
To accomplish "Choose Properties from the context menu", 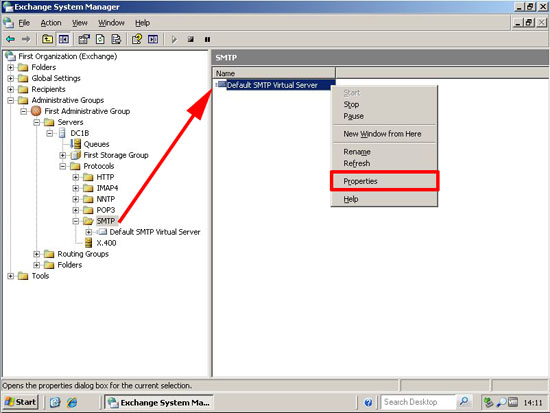I will click(384, 181).
